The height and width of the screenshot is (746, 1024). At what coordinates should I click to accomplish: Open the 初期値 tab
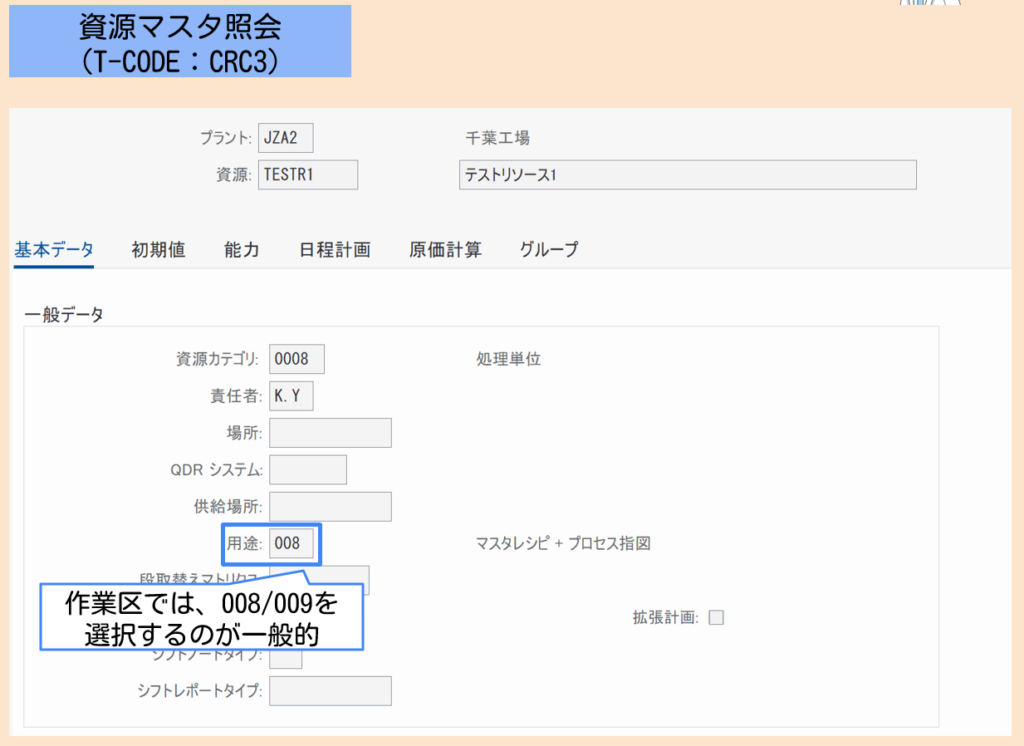pos(158,250)
